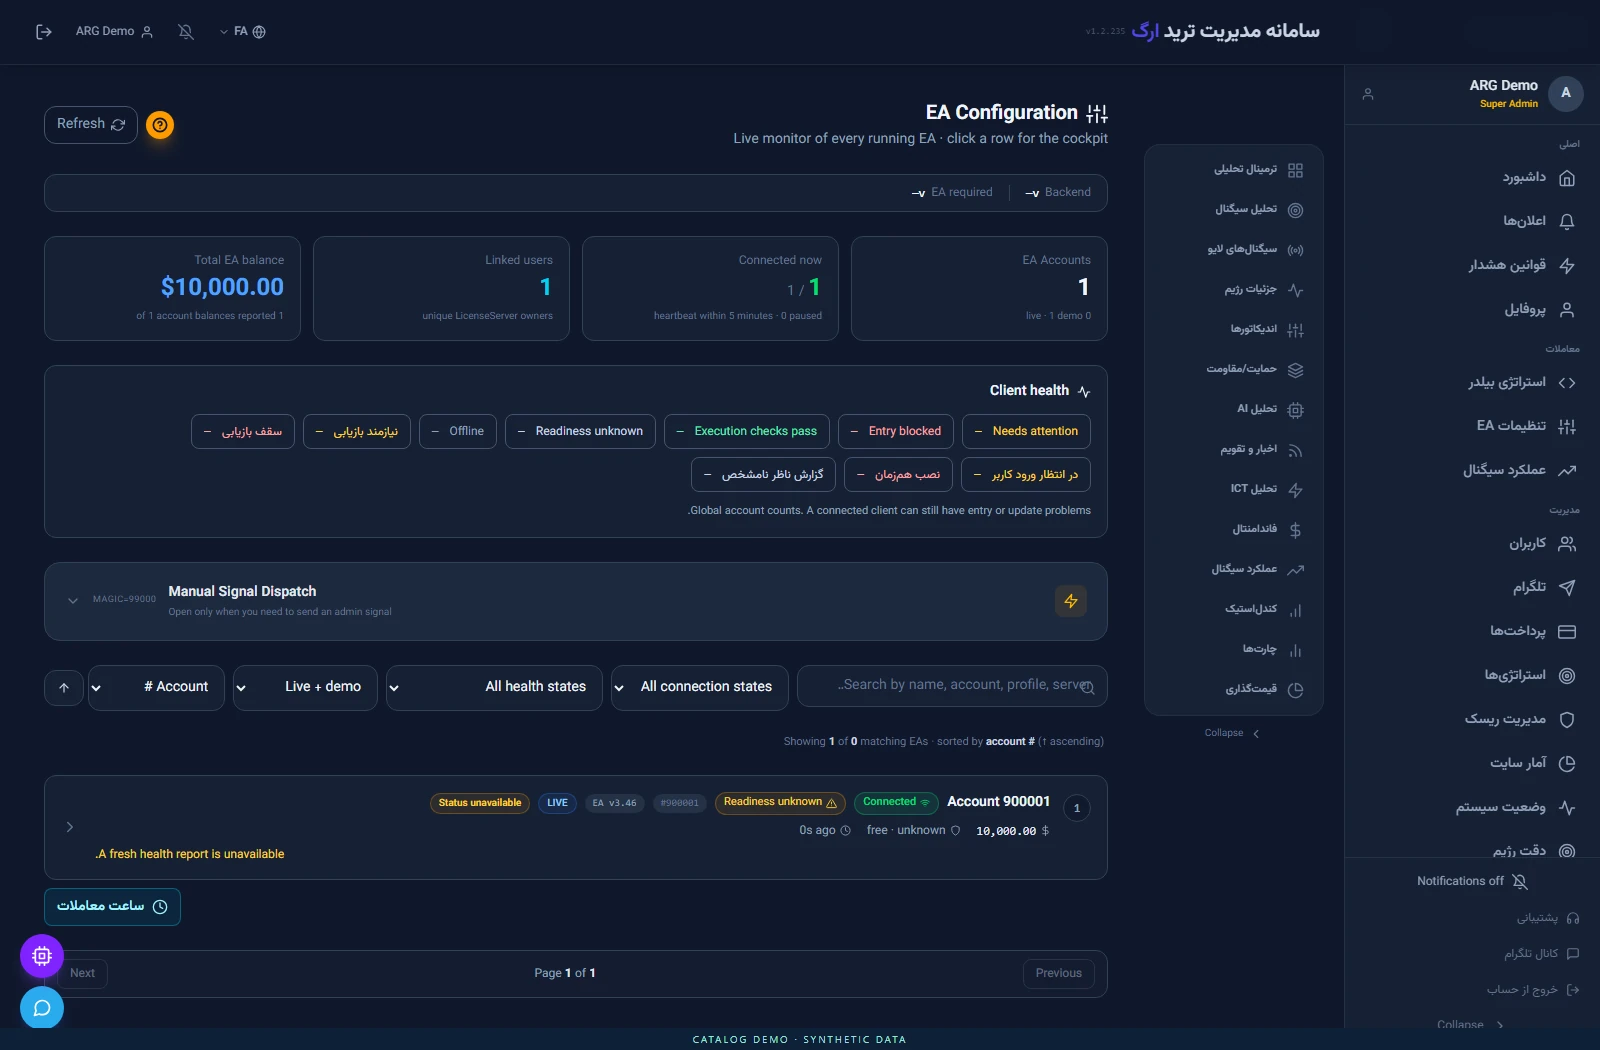Click the Next page button
Viewport: 1600px width, 1050px height.
click(82, 974)
